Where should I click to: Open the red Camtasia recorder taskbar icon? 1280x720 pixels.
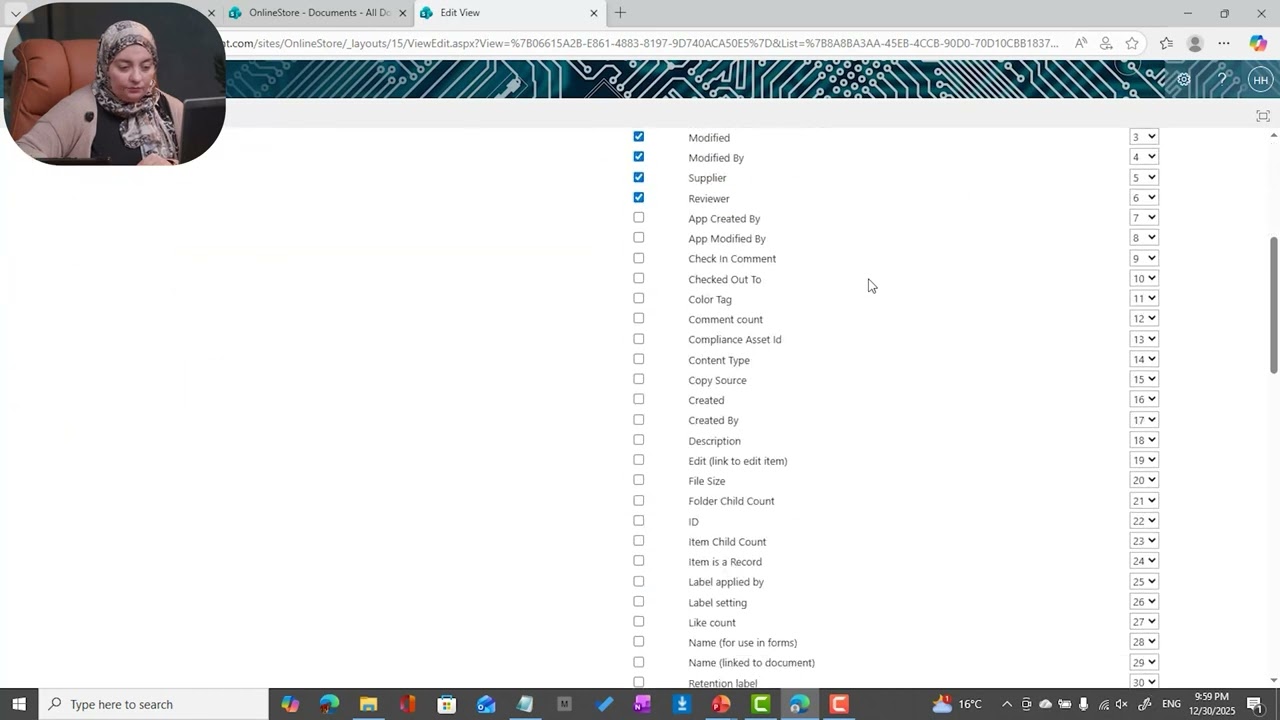[x=839, y=704]
